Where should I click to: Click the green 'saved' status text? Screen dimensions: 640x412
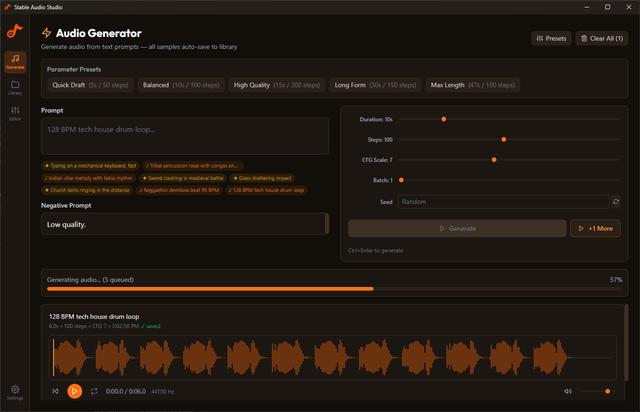coord(151,326)
